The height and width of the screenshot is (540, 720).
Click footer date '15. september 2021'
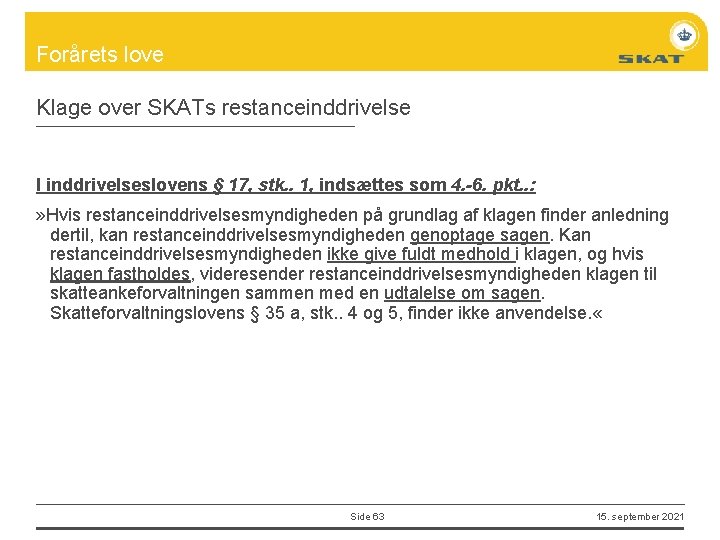(x=640, y=517)
